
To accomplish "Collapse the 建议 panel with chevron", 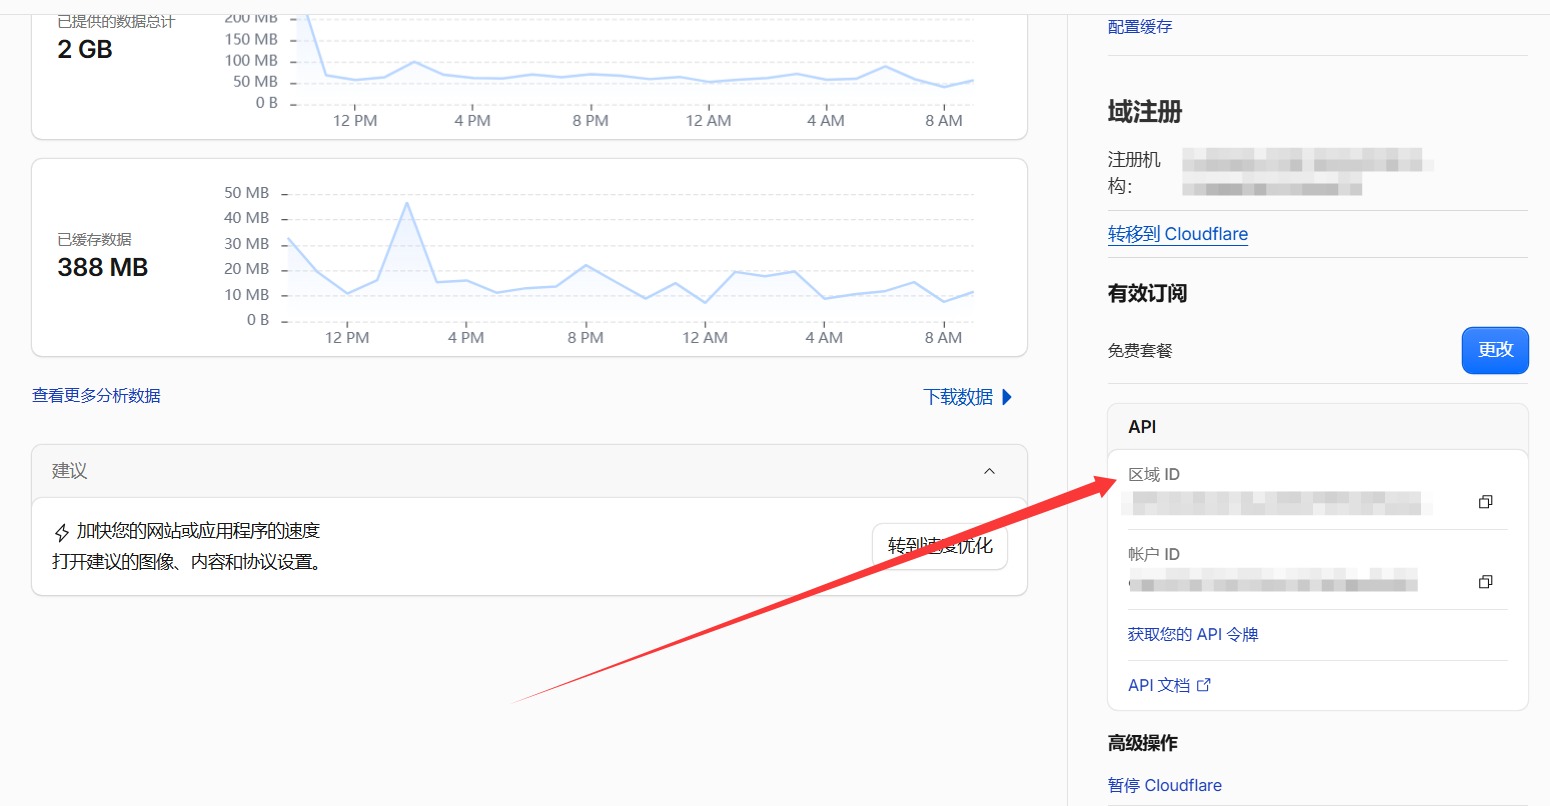I will [x=989, y=471].
